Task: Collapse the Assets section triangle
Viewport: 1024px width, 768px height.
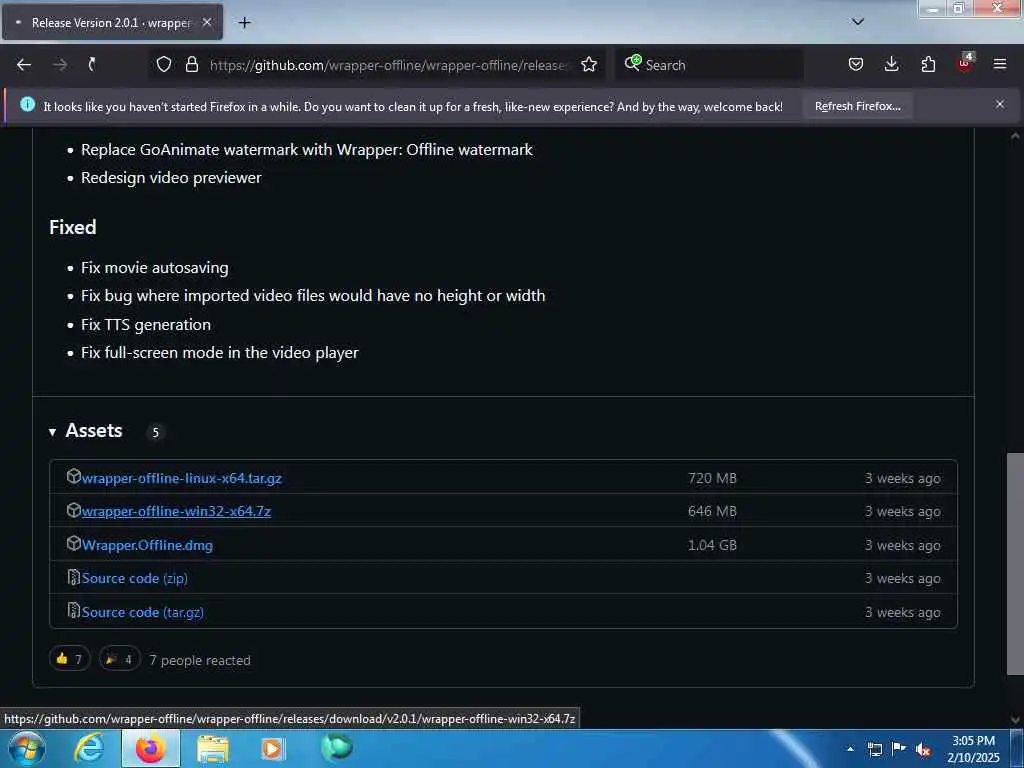Action: [52, 432]
